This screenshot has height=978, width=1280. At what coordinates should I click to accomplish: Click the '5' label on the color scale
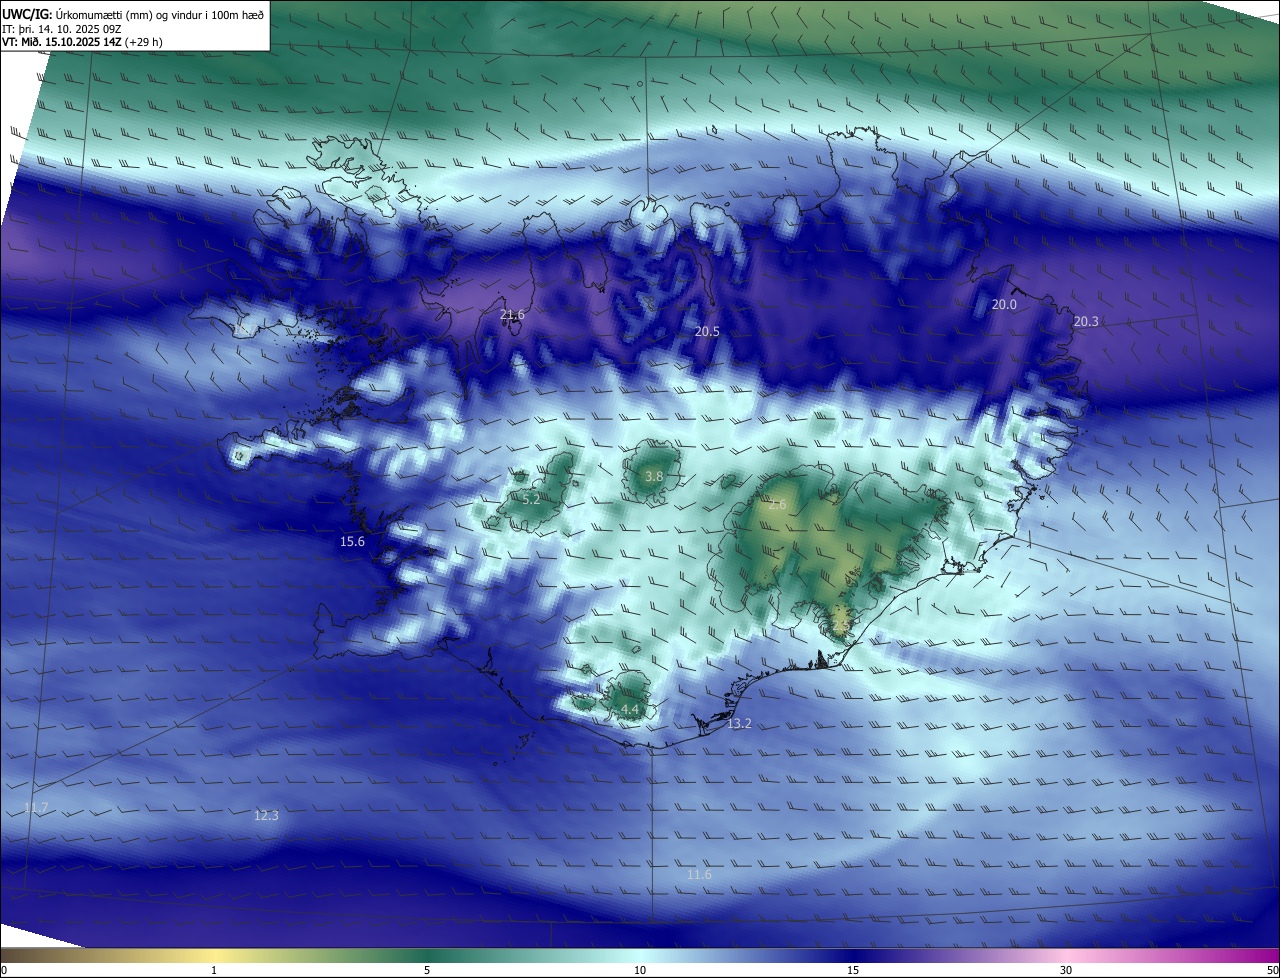coord(427,970)
